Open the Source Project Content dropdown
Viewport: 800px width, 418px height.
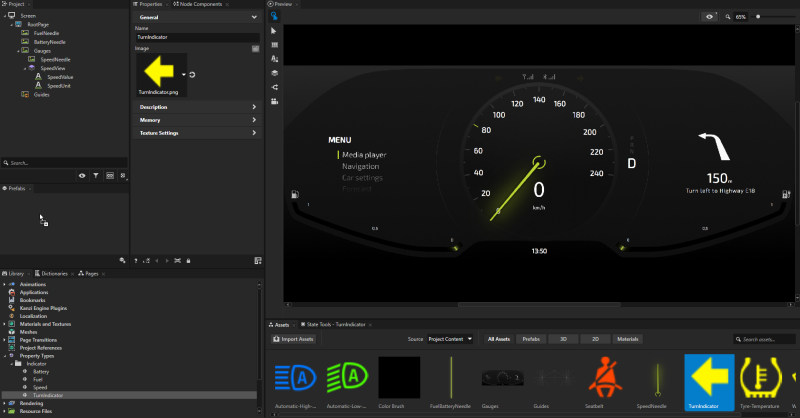click(x=450, y=339)
